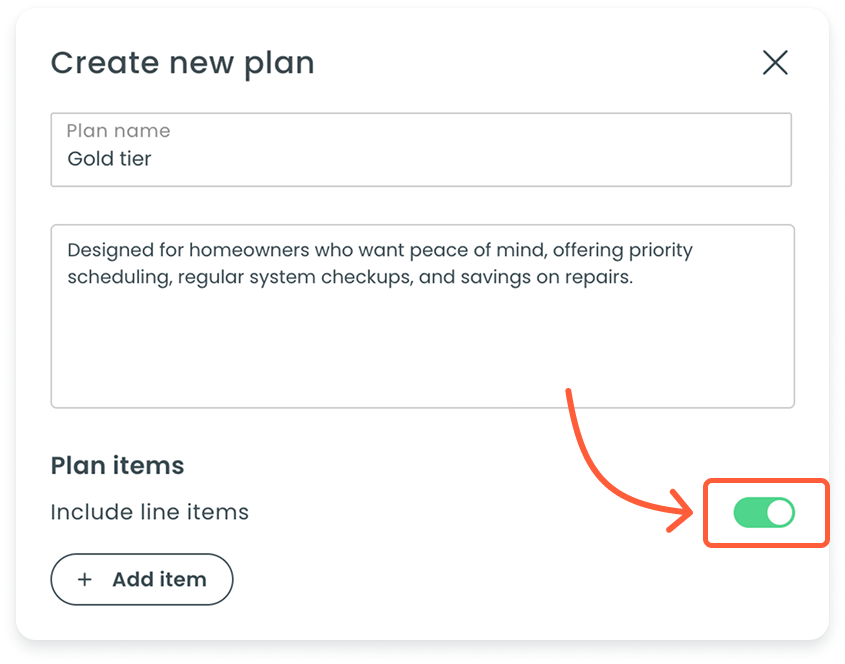The image size is (845, 664).
Task: Click the X in the dialog's top-right corner
Action: 775,62
